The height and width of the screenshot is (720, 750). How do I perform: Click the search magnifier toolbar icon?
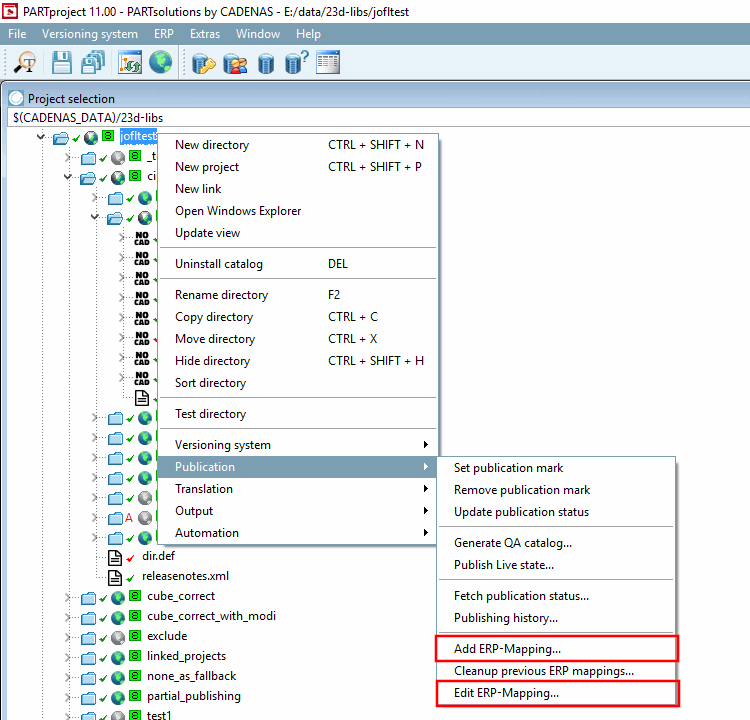pos(25,63)
